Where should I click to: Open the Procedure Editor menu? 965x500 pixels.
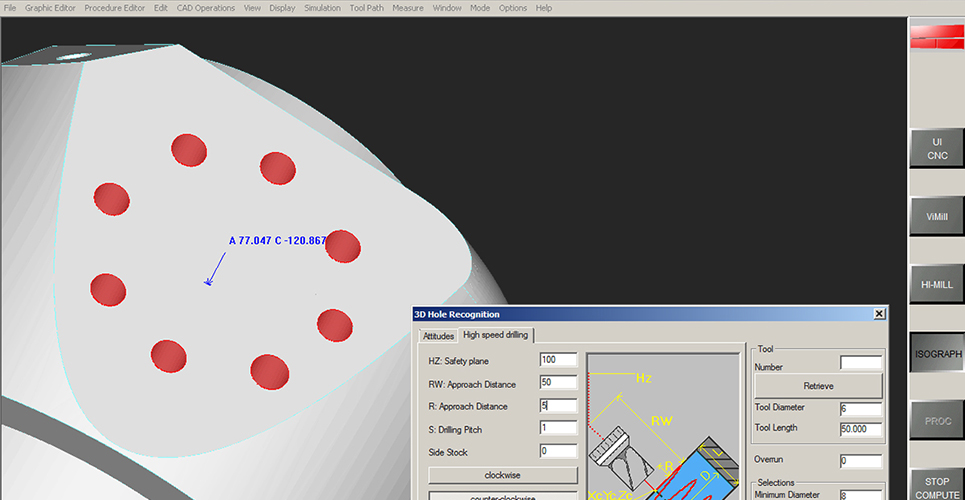[115, 8]
